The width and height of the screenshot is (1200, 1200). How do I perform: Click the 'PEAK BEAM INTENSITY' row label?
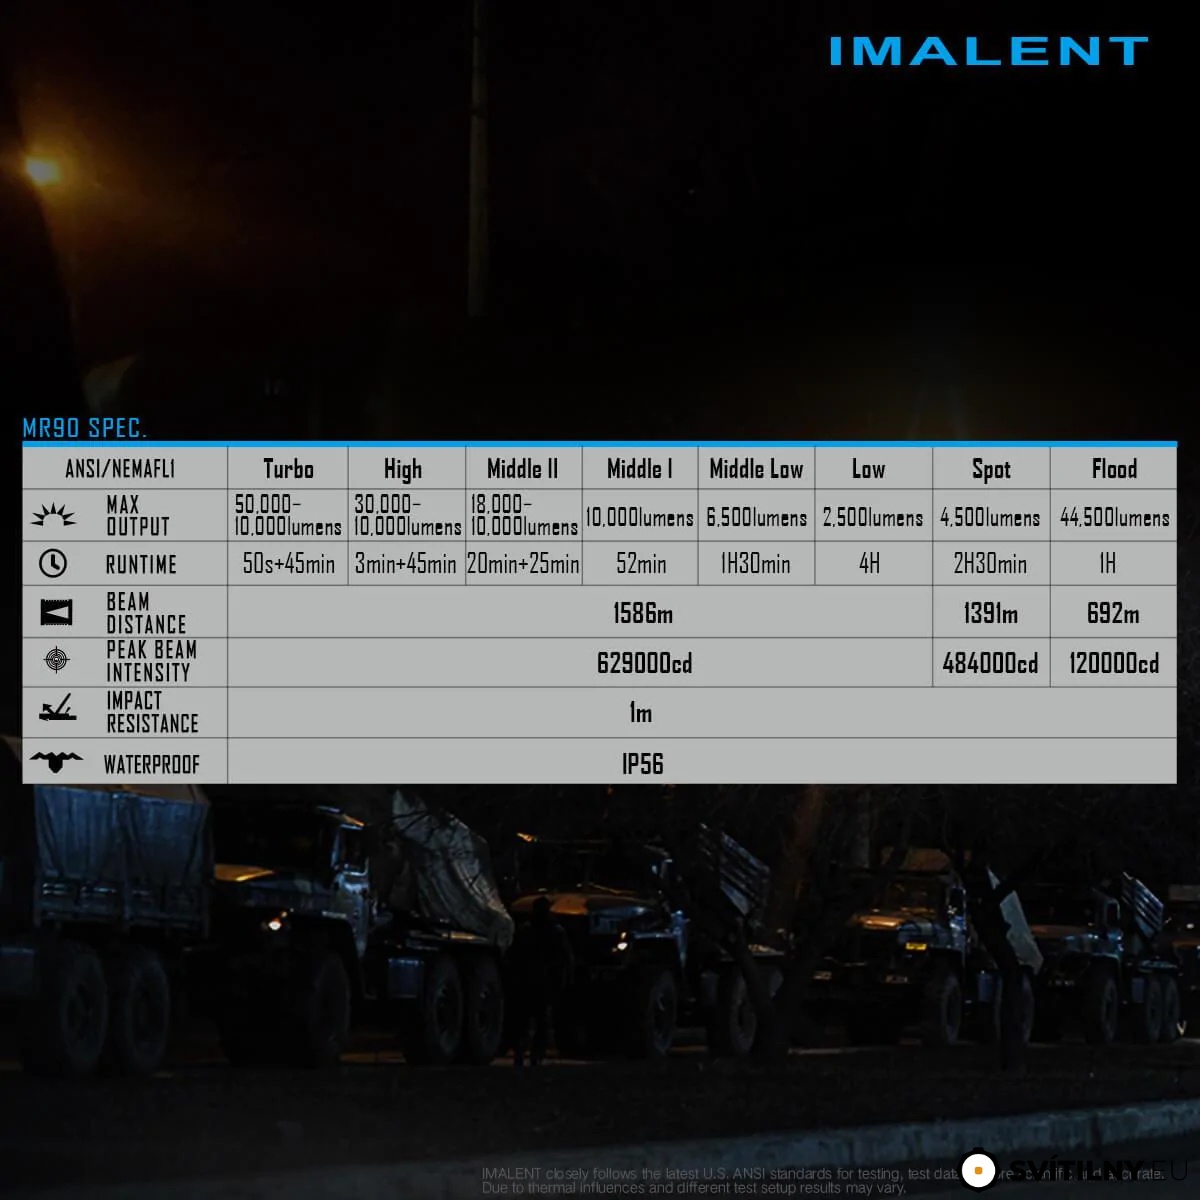[152, 661]
